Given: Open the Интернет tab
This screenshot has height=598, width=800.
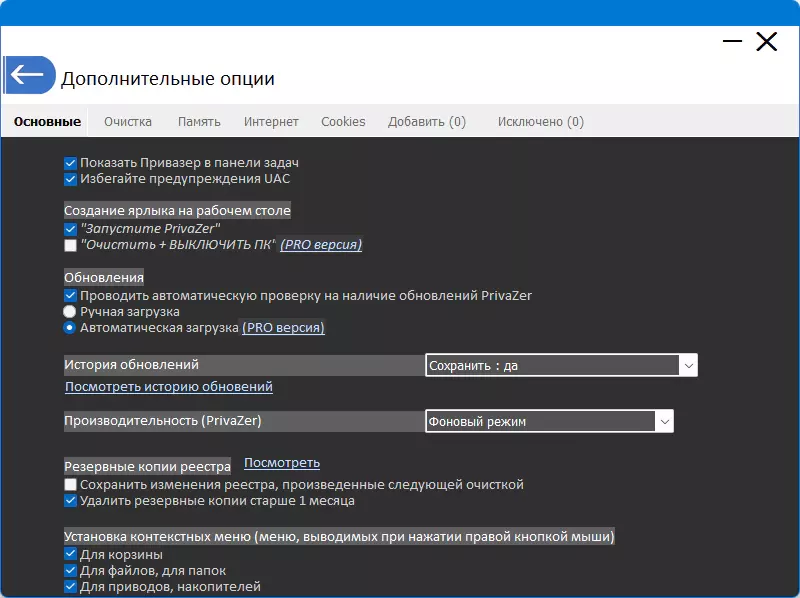Looking at the screenshot, I should pyautogui.click(x=271, y=121).
